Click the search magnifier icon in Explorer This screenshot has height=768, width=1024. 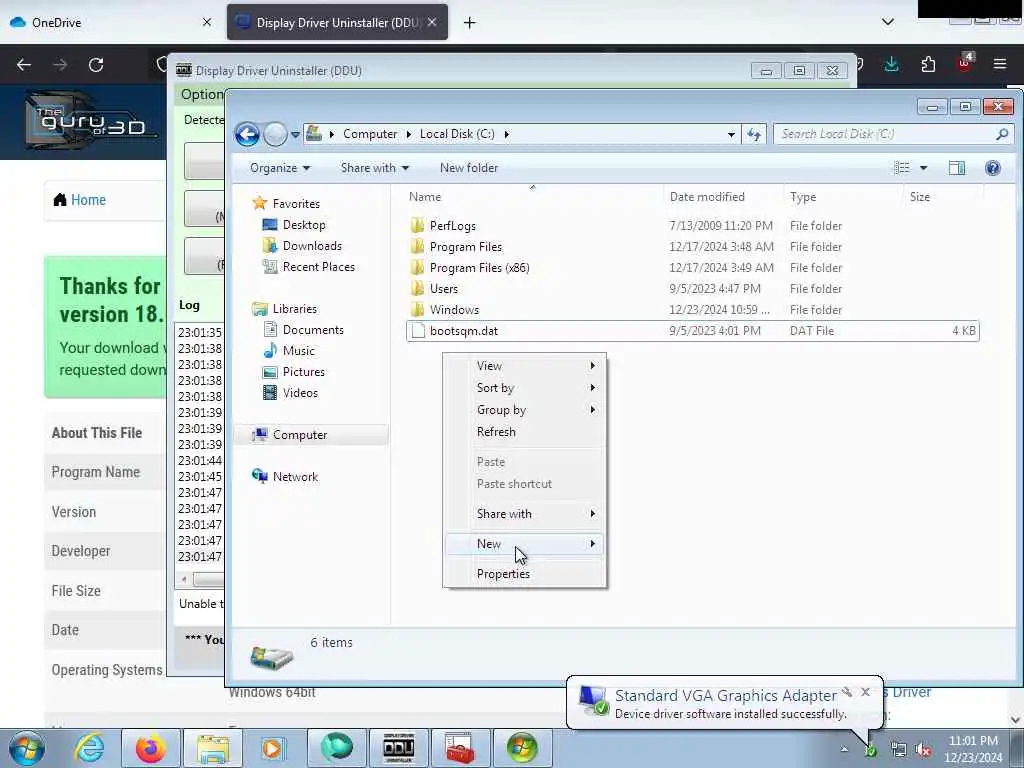click(1002, 134)
